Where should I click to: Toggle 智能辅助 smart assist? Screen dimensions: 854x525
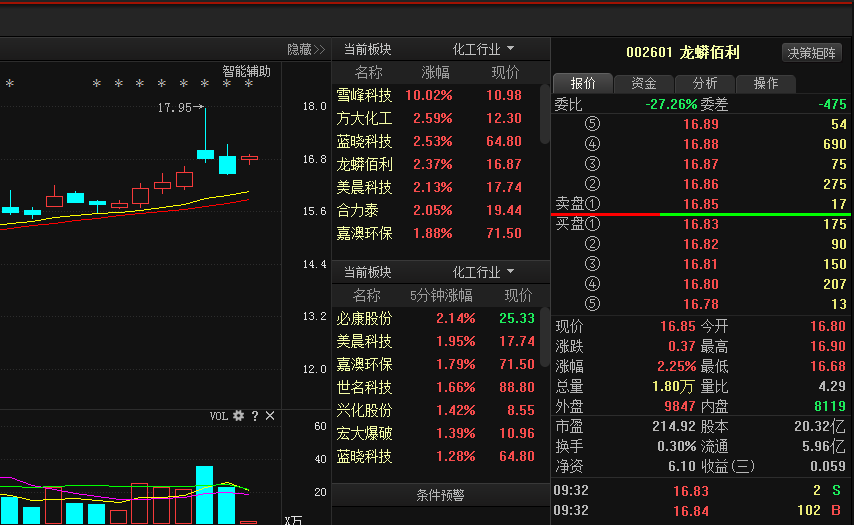point(246,72)
